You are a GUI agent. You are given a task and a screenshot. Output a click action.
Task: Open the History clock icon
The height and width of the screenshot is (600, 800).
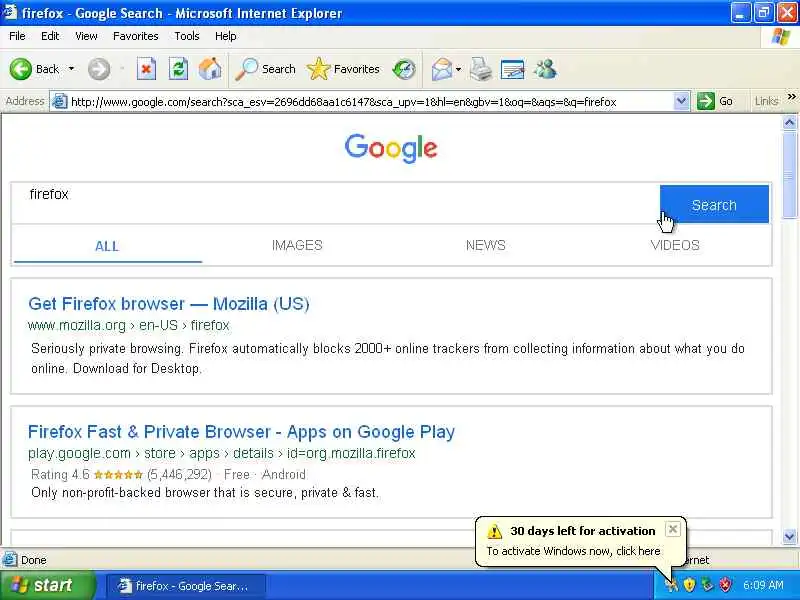404,69
